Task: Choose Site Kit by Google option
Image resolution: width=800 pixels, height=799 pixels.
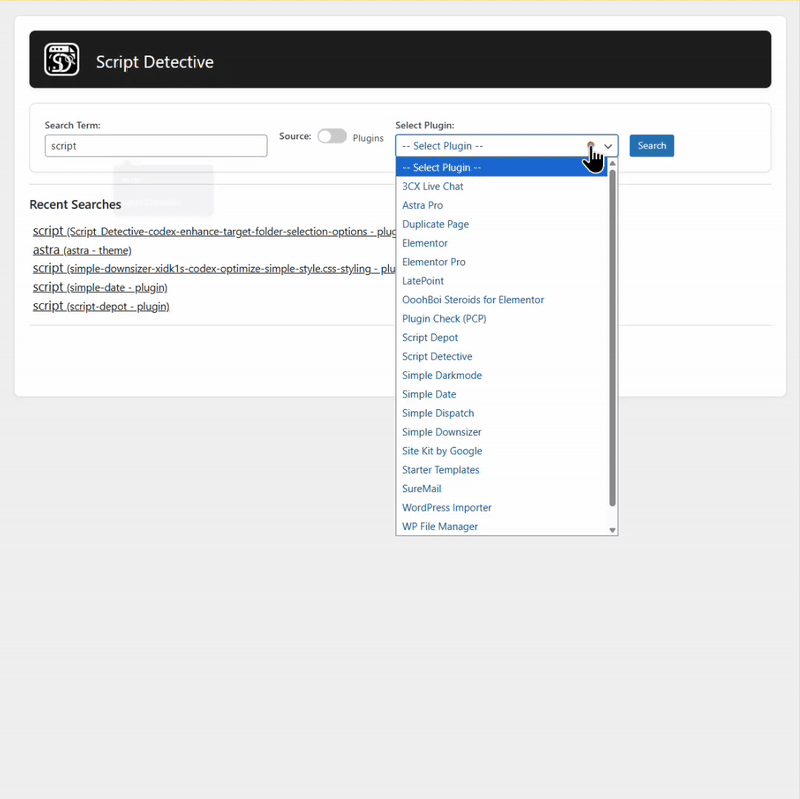Action: pyautogui.click(x=502, y=451)
